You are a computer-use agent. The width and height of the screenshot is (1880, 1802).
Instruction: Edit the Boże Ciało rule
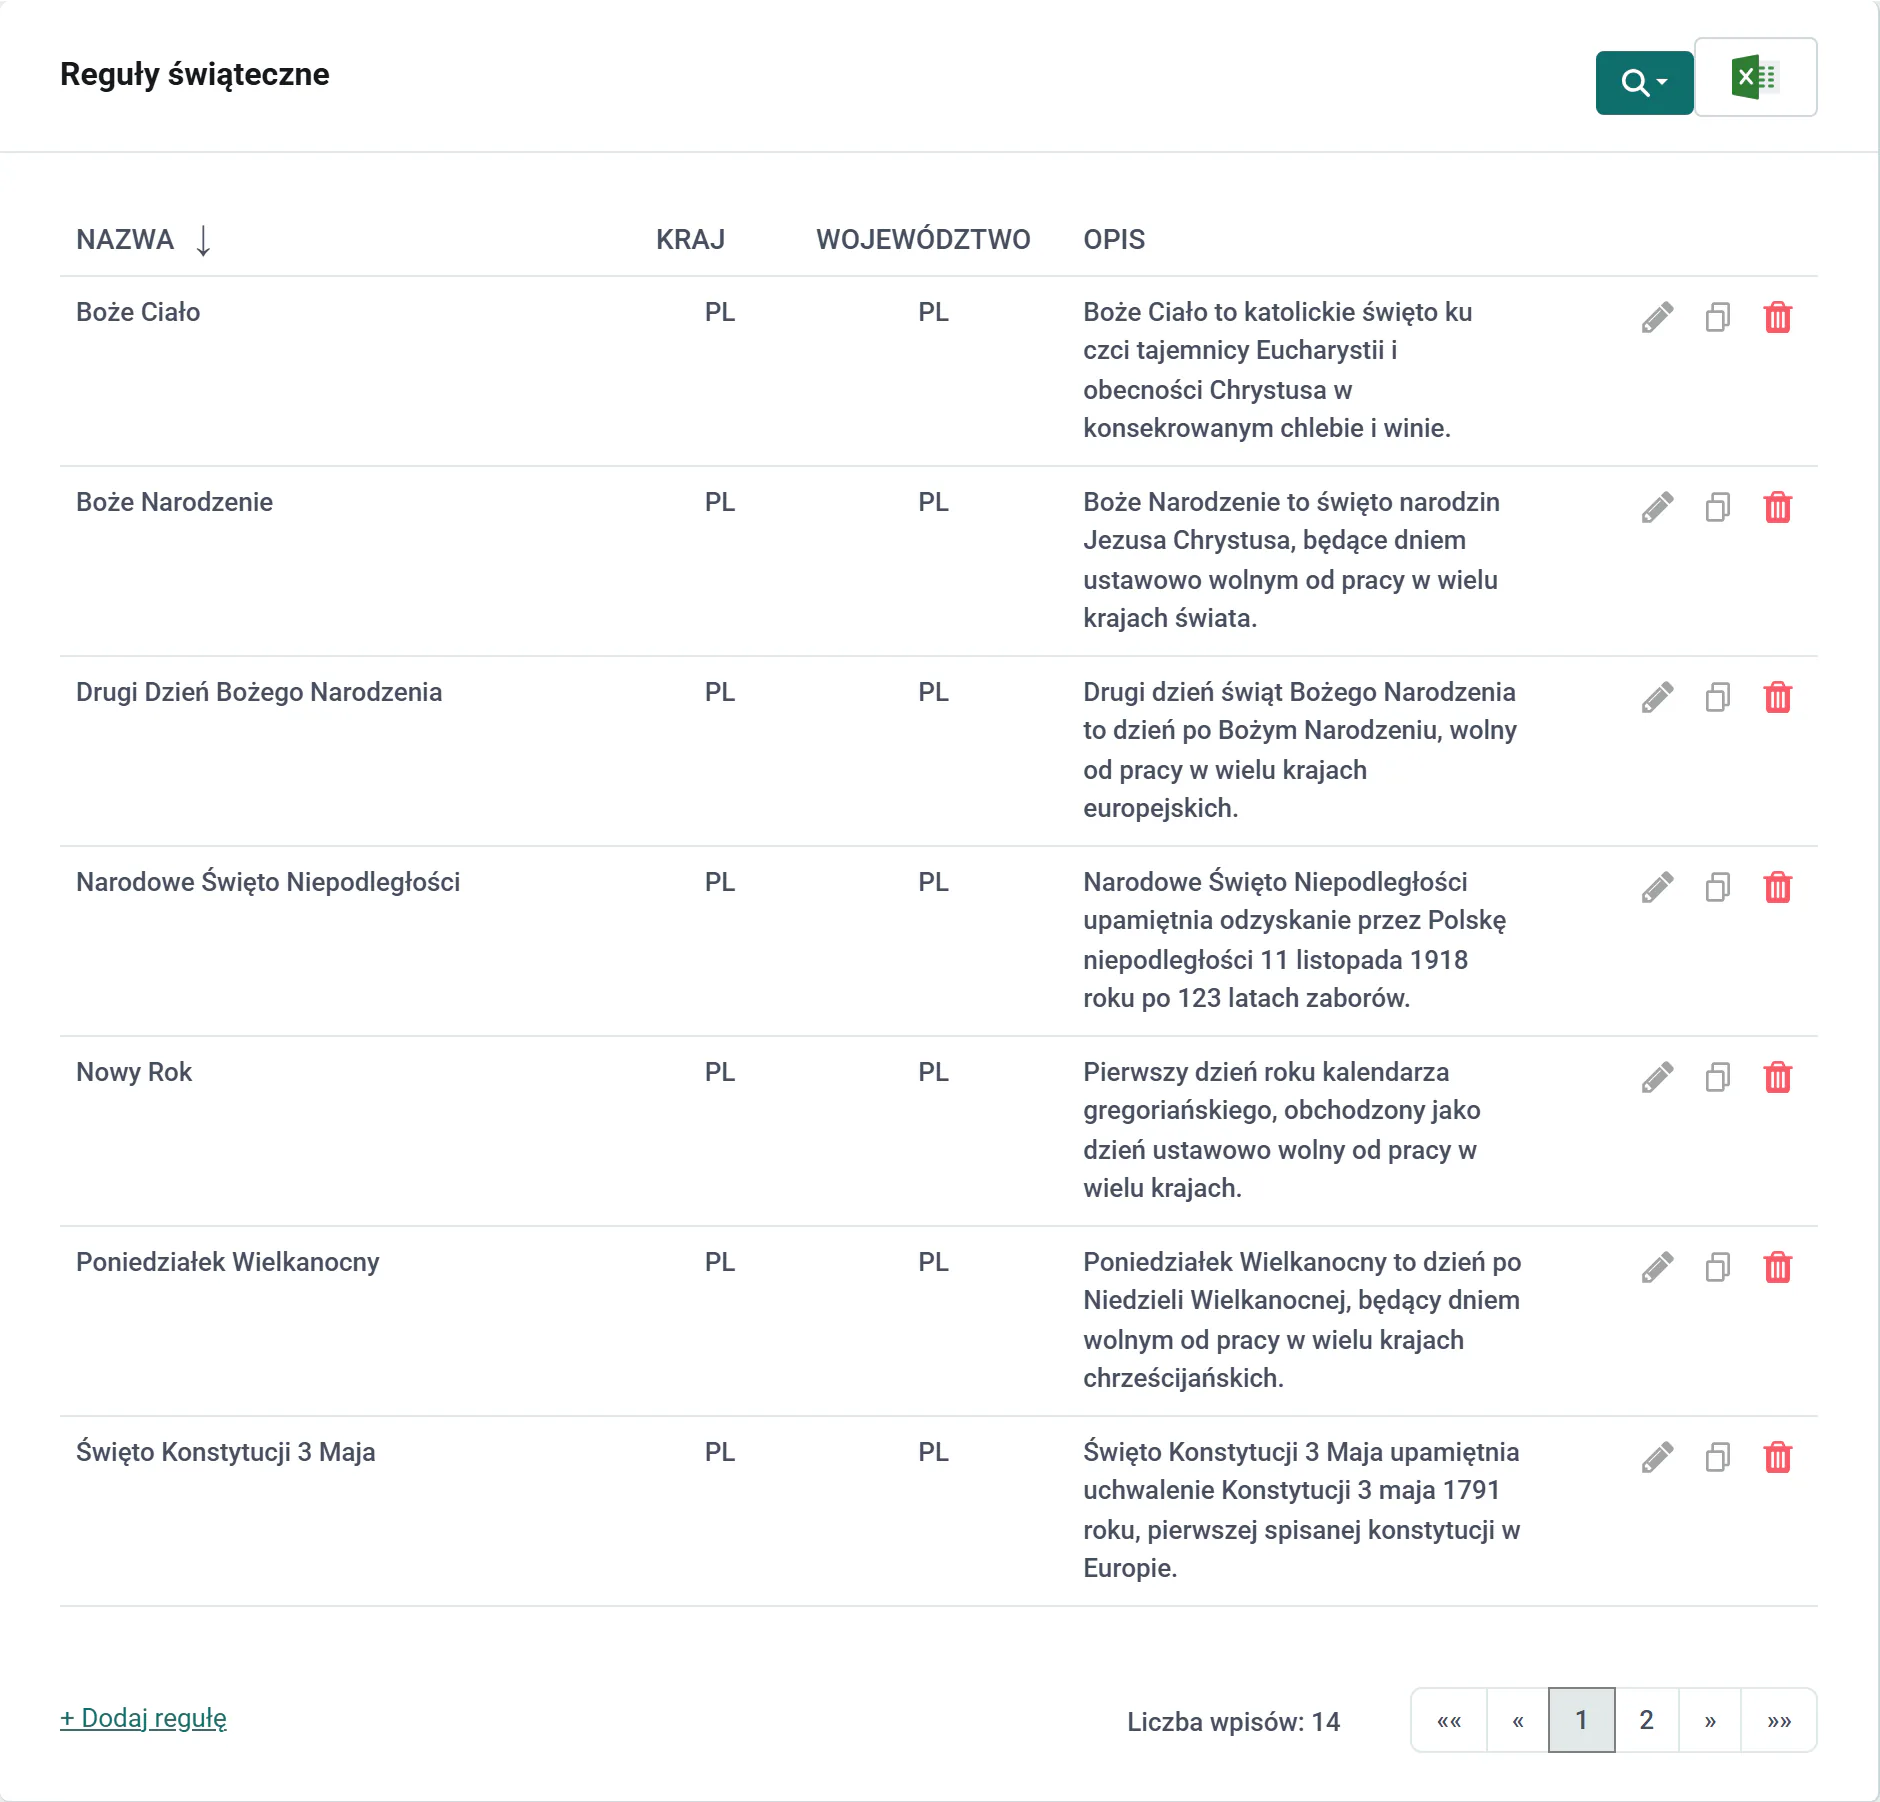(1657, 317)
